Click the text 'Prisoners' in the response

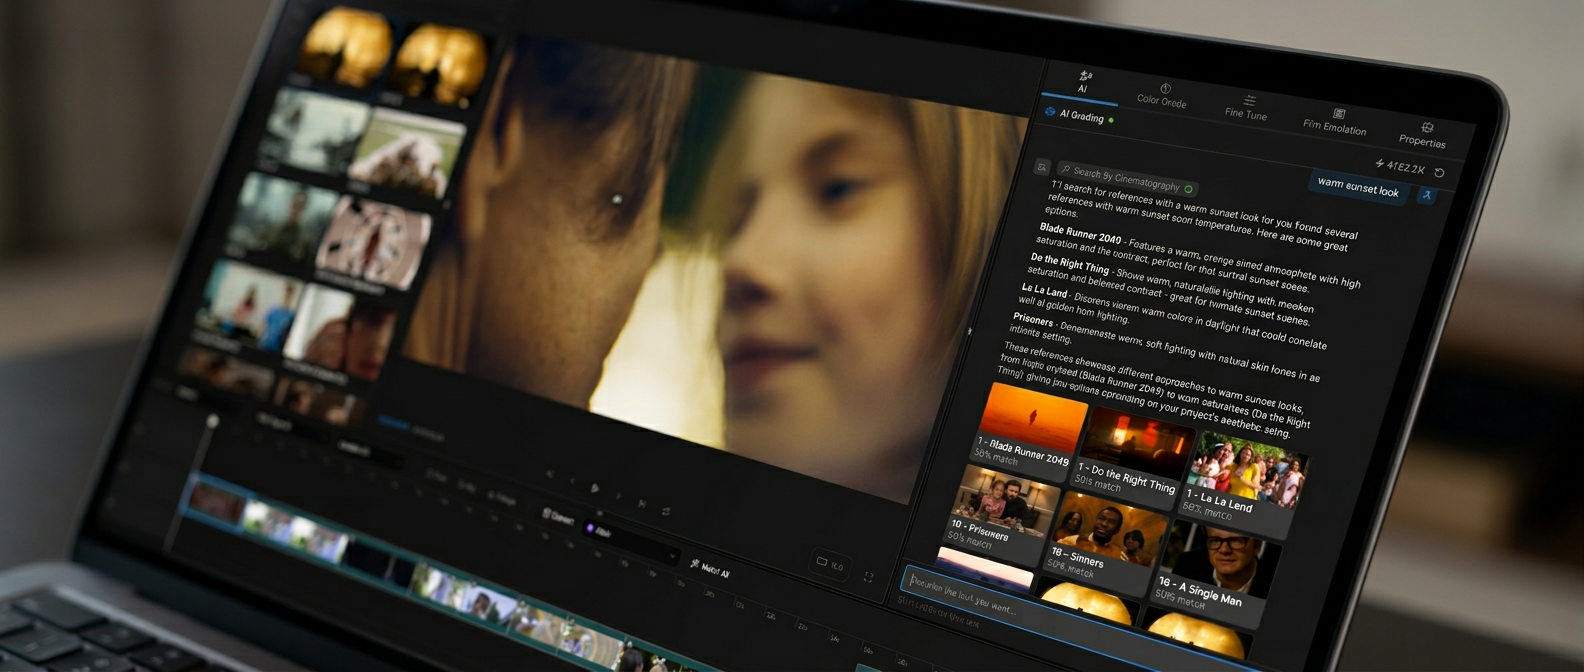tap(1032, 320)
